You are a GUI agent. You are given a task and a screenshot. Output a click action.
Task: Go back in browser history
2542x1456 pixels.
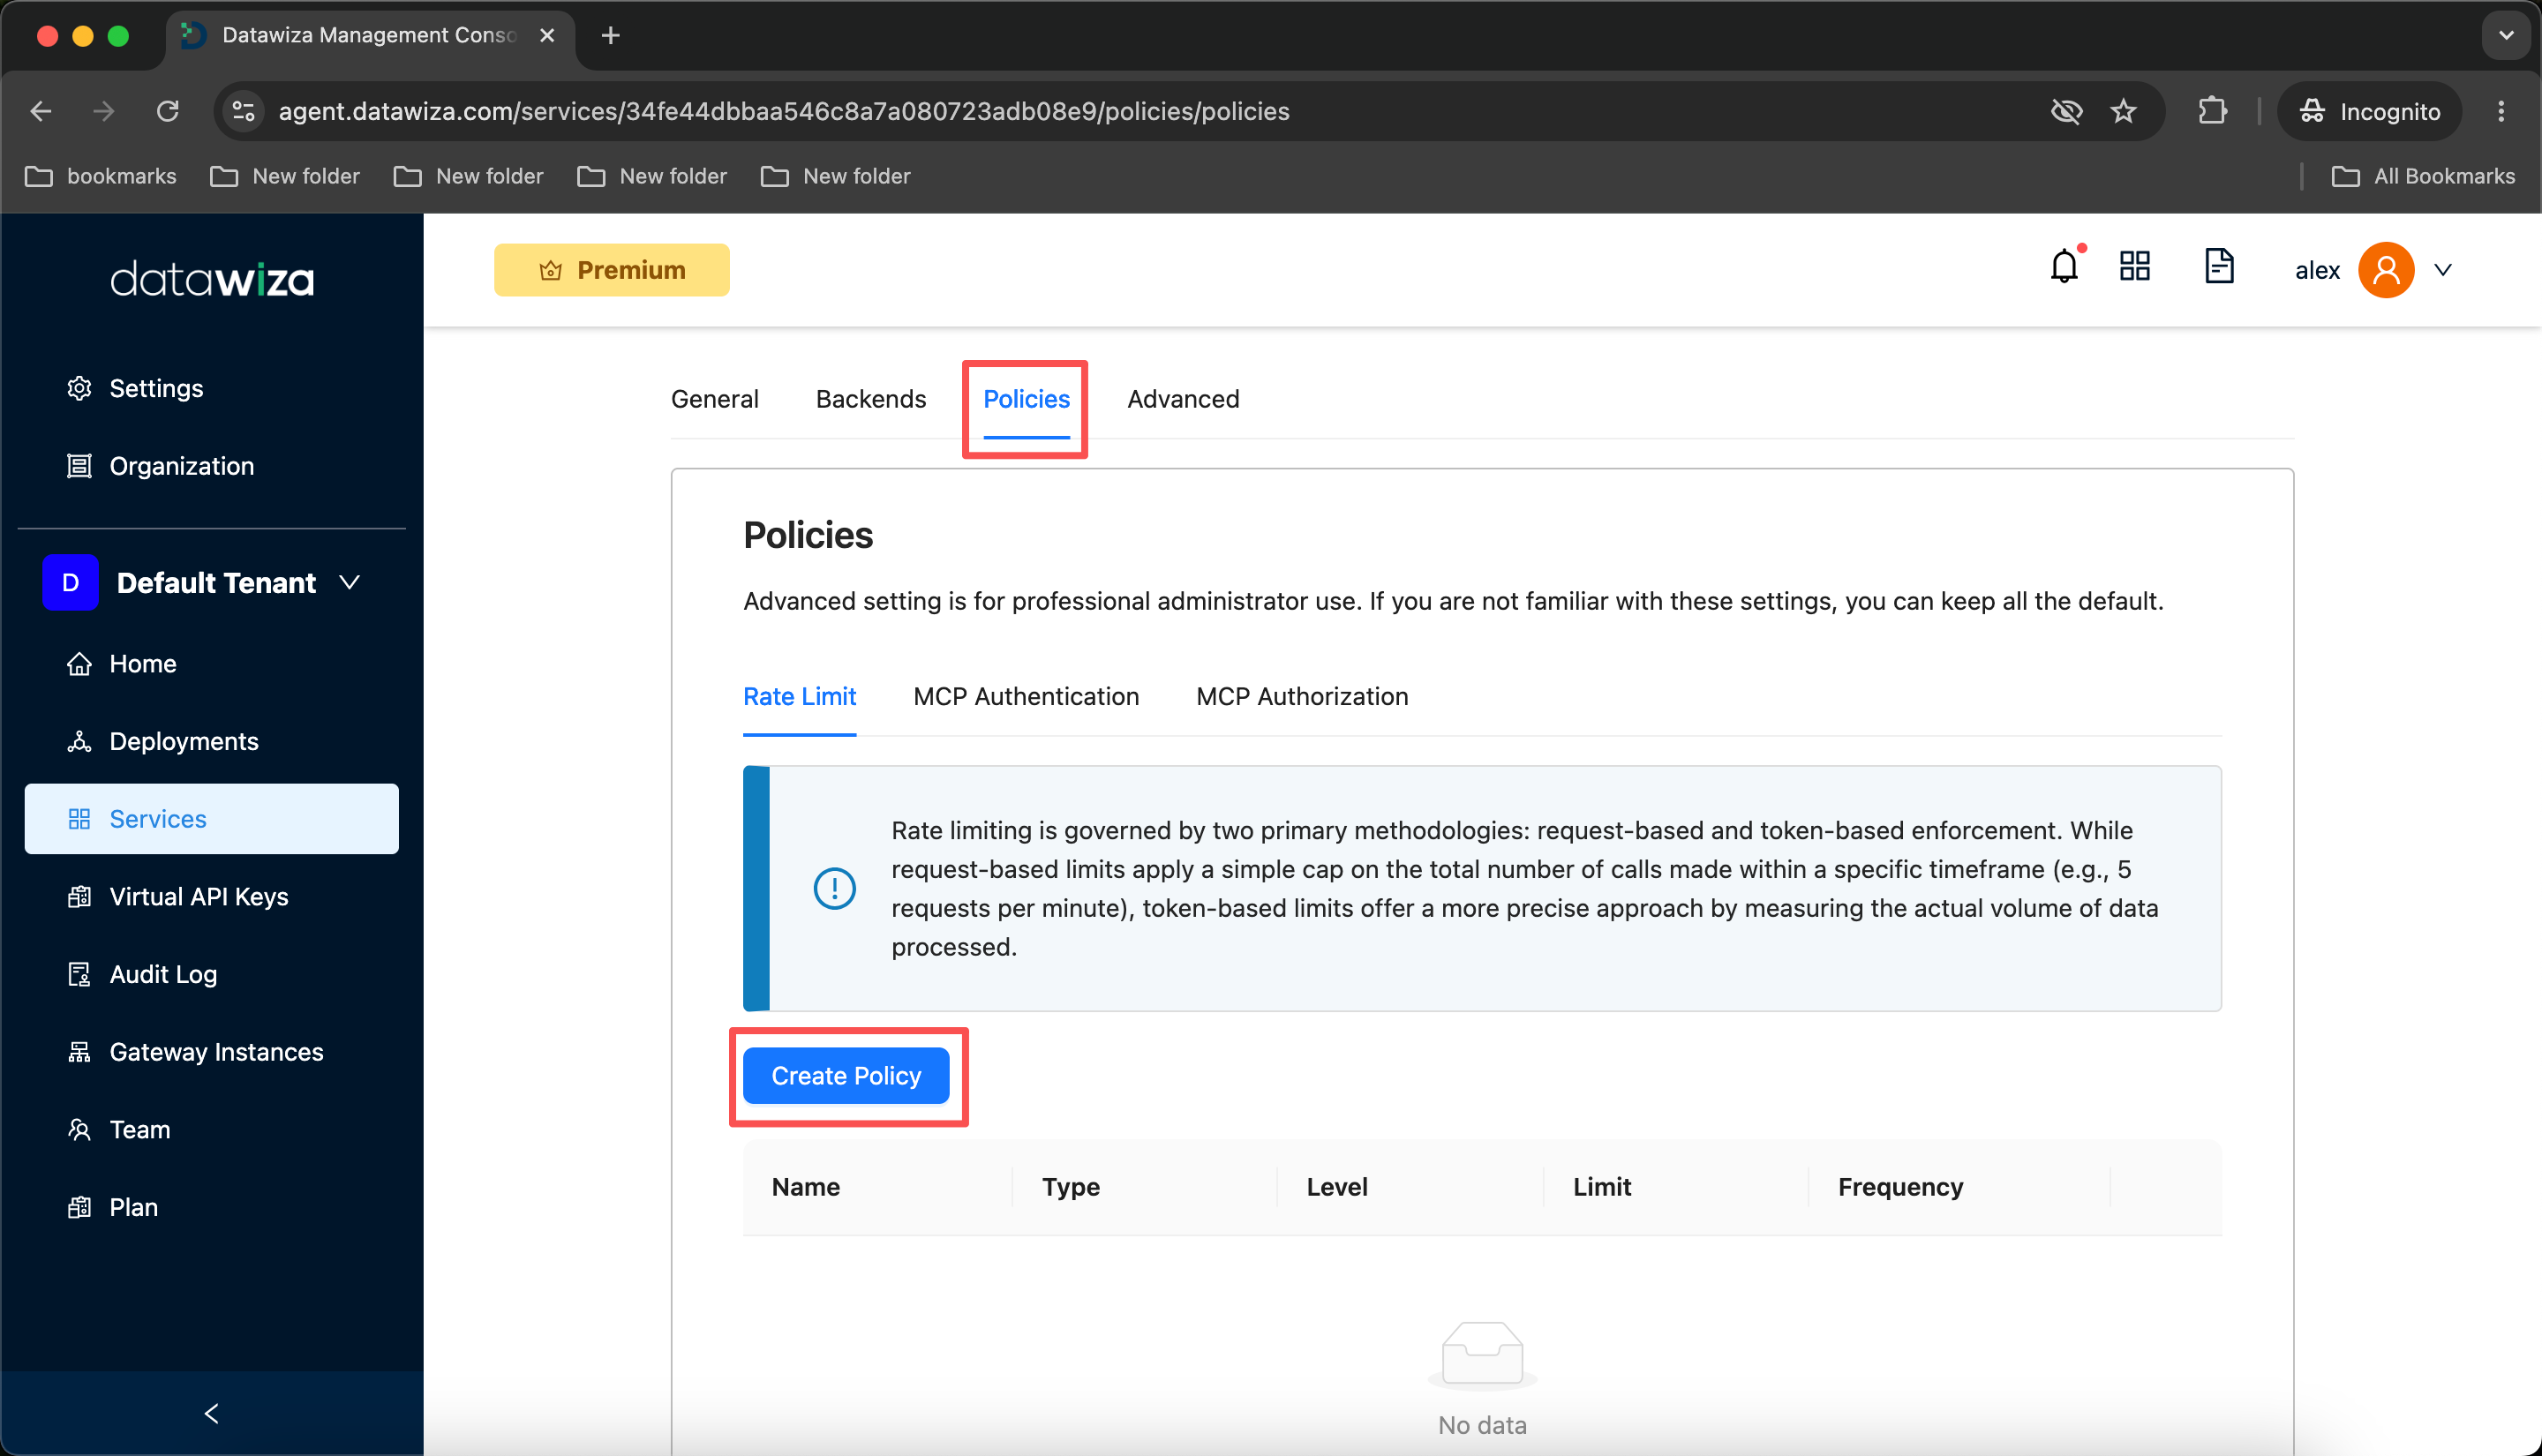coord(41,111)
